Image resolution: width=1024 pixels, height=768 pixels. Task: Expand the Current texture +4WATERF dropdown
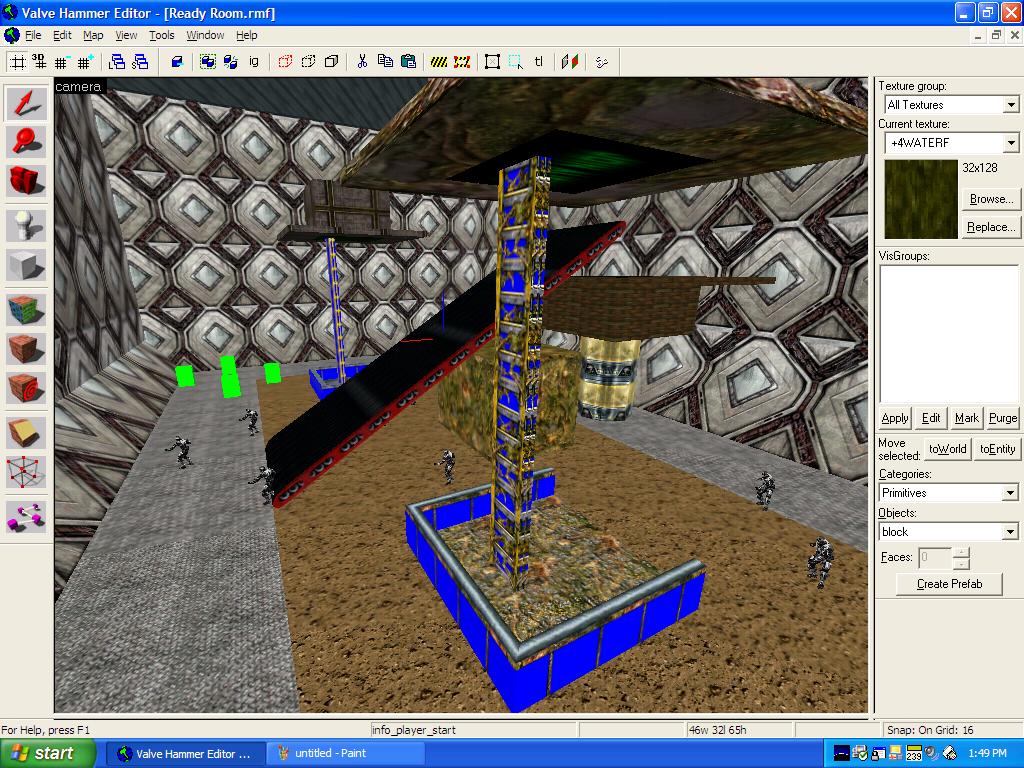coord(1011,142)
